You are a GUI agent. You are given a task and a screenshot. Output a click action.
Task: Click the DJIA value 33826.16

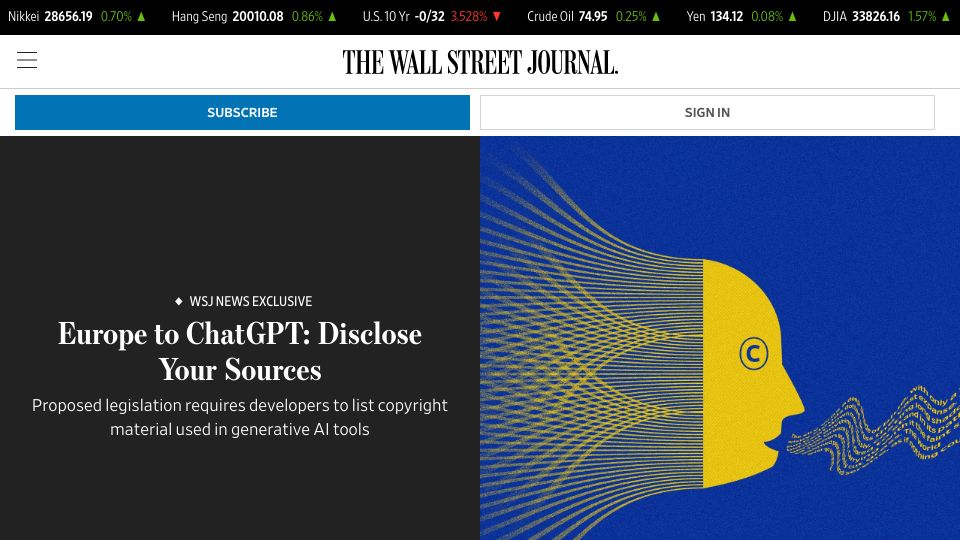(x=876, y=17)
